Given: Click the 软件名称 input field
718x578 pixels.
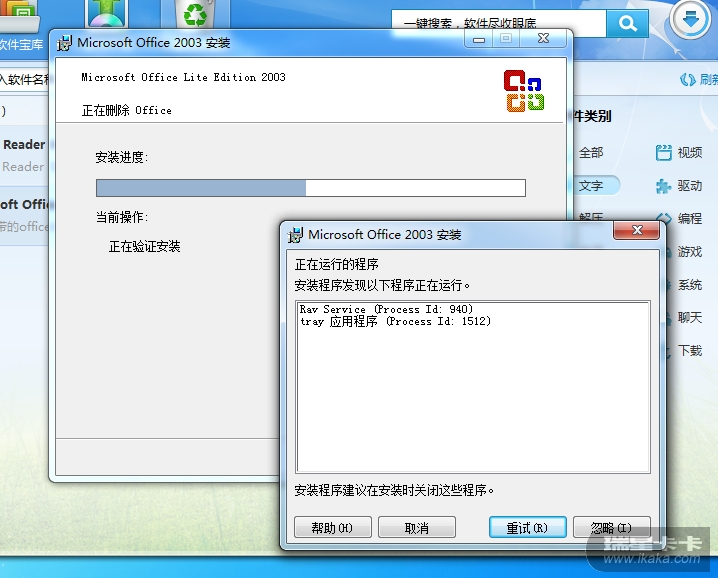Looking at the screenshot, I should pos(24,80).
